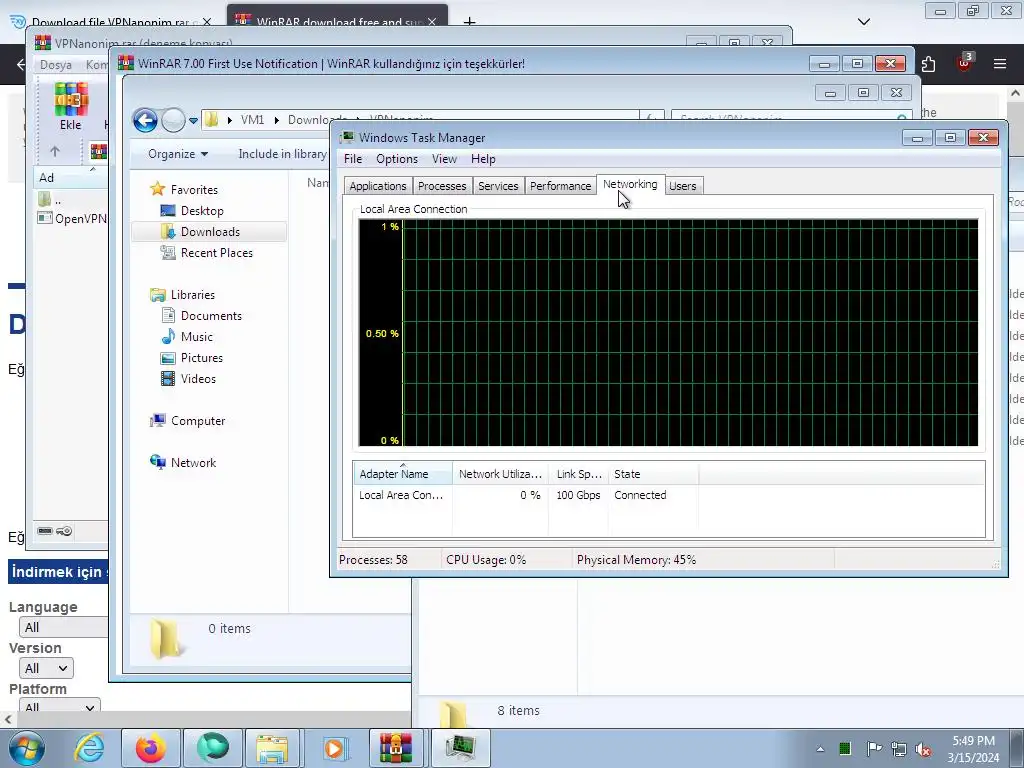Click the 100 Gbps link speed value
The image size is (1024, 768).
tap(578, 495)
